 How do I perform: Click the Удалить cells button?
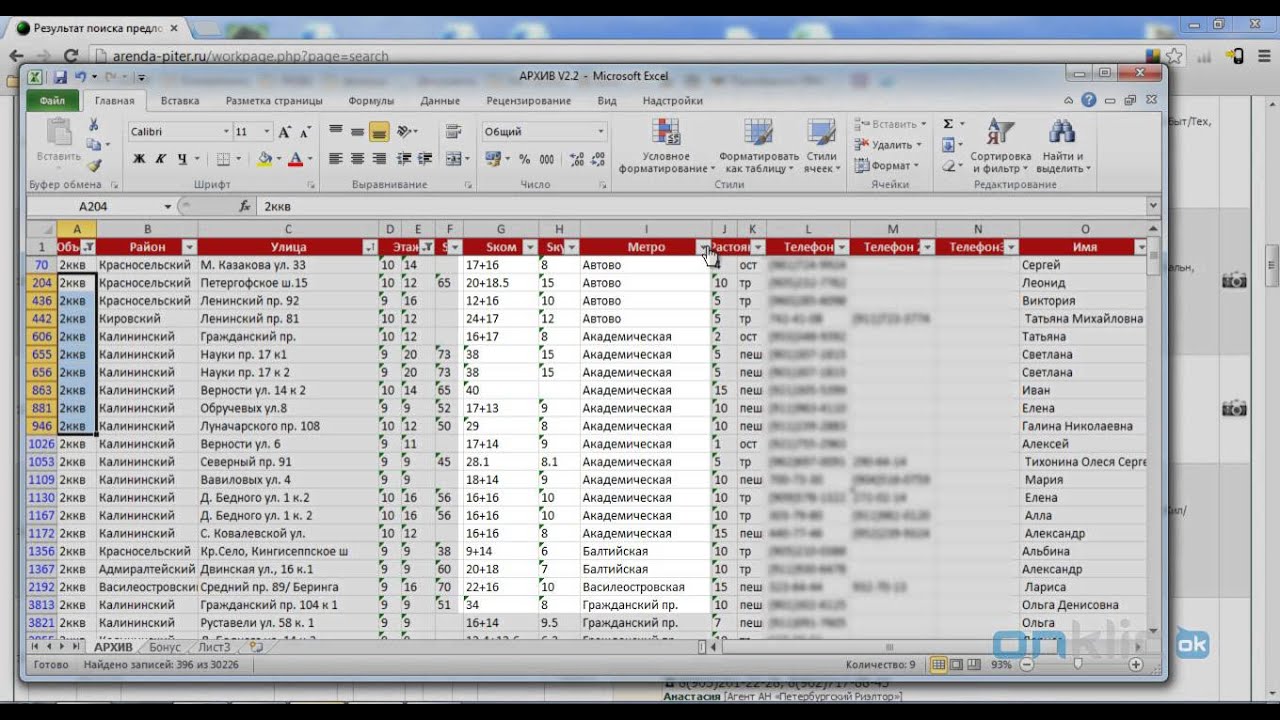(890, 145)
